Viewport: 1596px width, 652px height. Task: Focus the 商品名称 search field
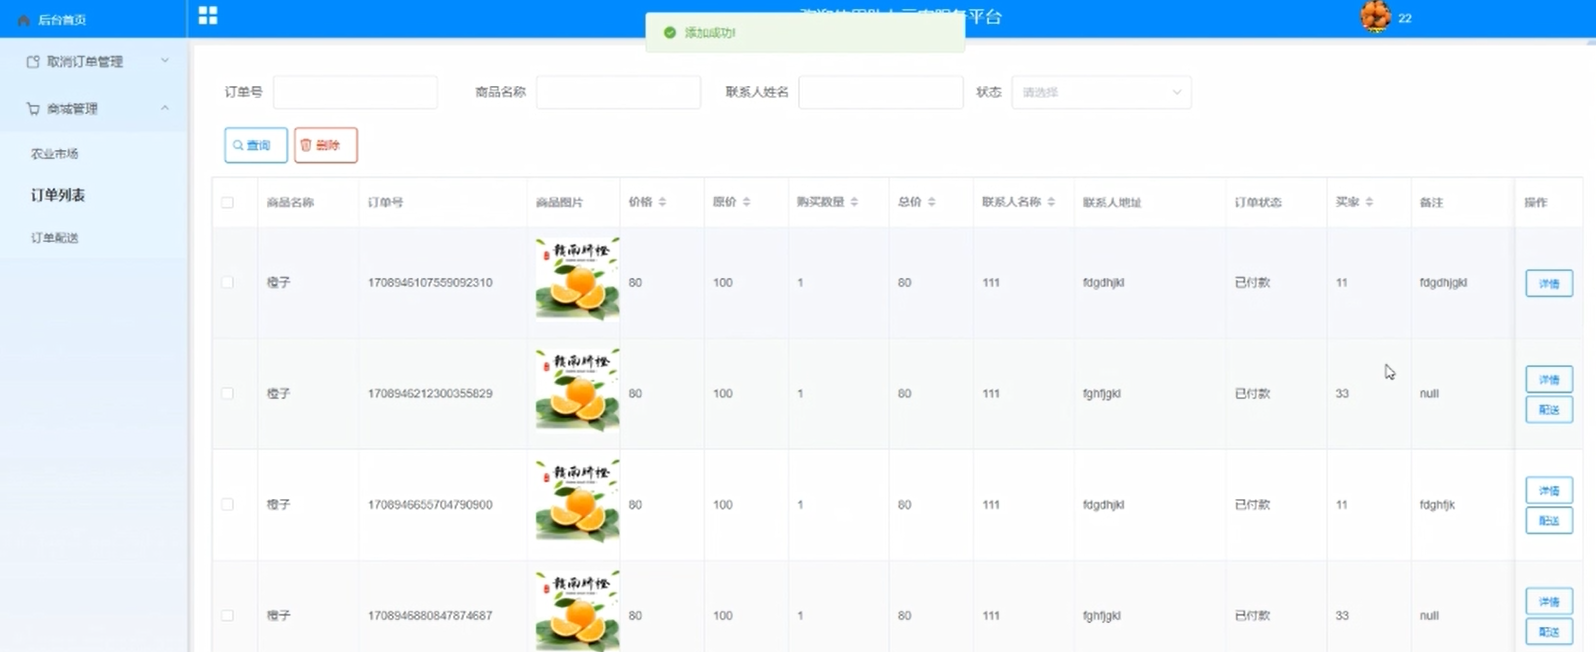tap(618, 92)
